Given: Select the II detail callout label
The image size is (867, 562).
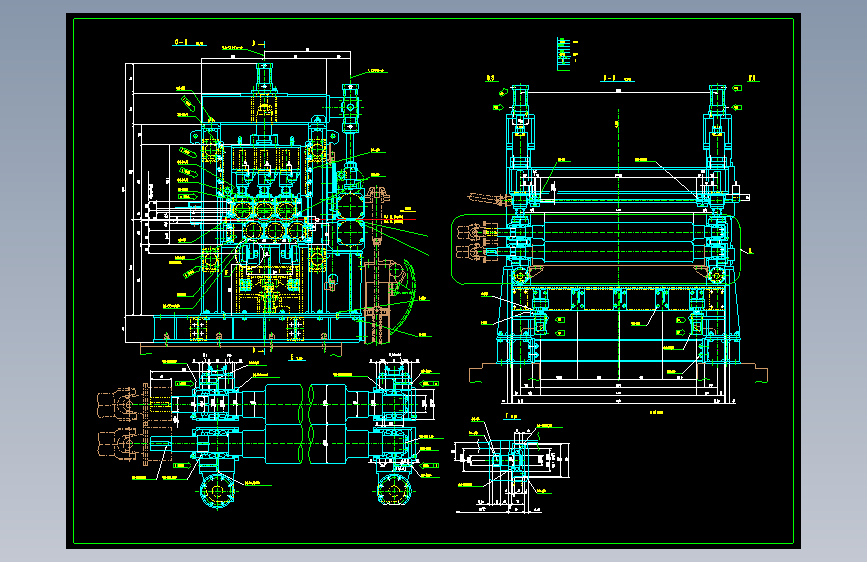Looking at the screenshot, I should coord(750,251).
